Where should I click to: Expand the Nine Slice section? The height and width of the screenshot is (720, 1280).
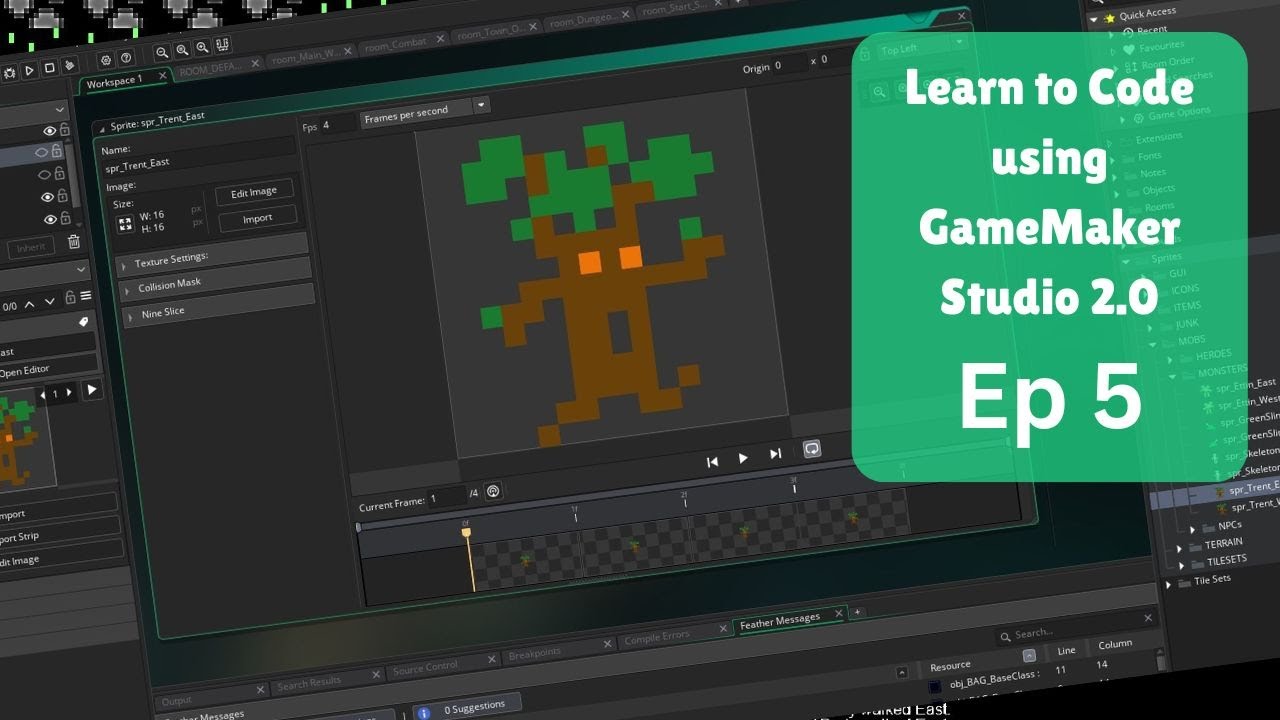[x=130, y=317]
